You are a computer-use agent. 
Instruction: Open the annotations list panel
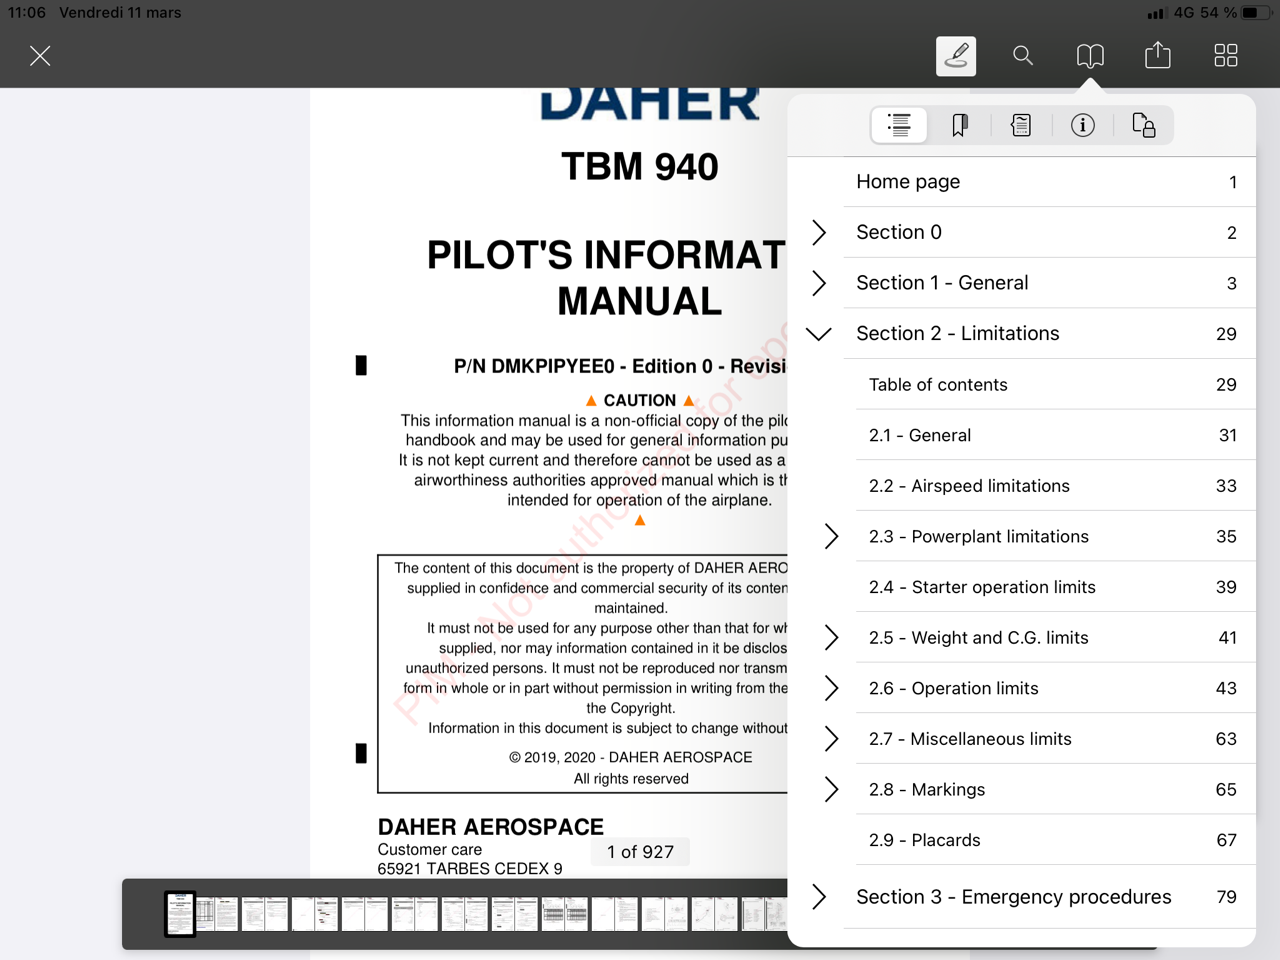(x=1021, y=125)
